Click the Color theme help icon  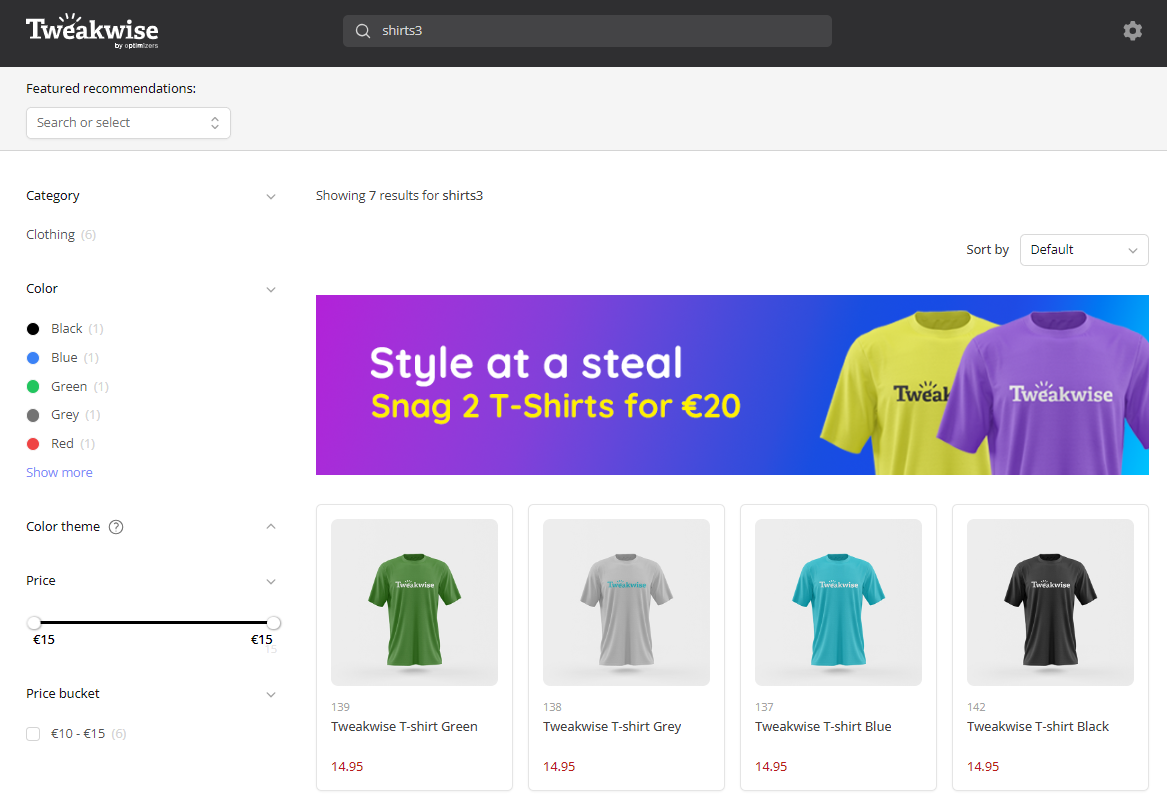point(116,527)
